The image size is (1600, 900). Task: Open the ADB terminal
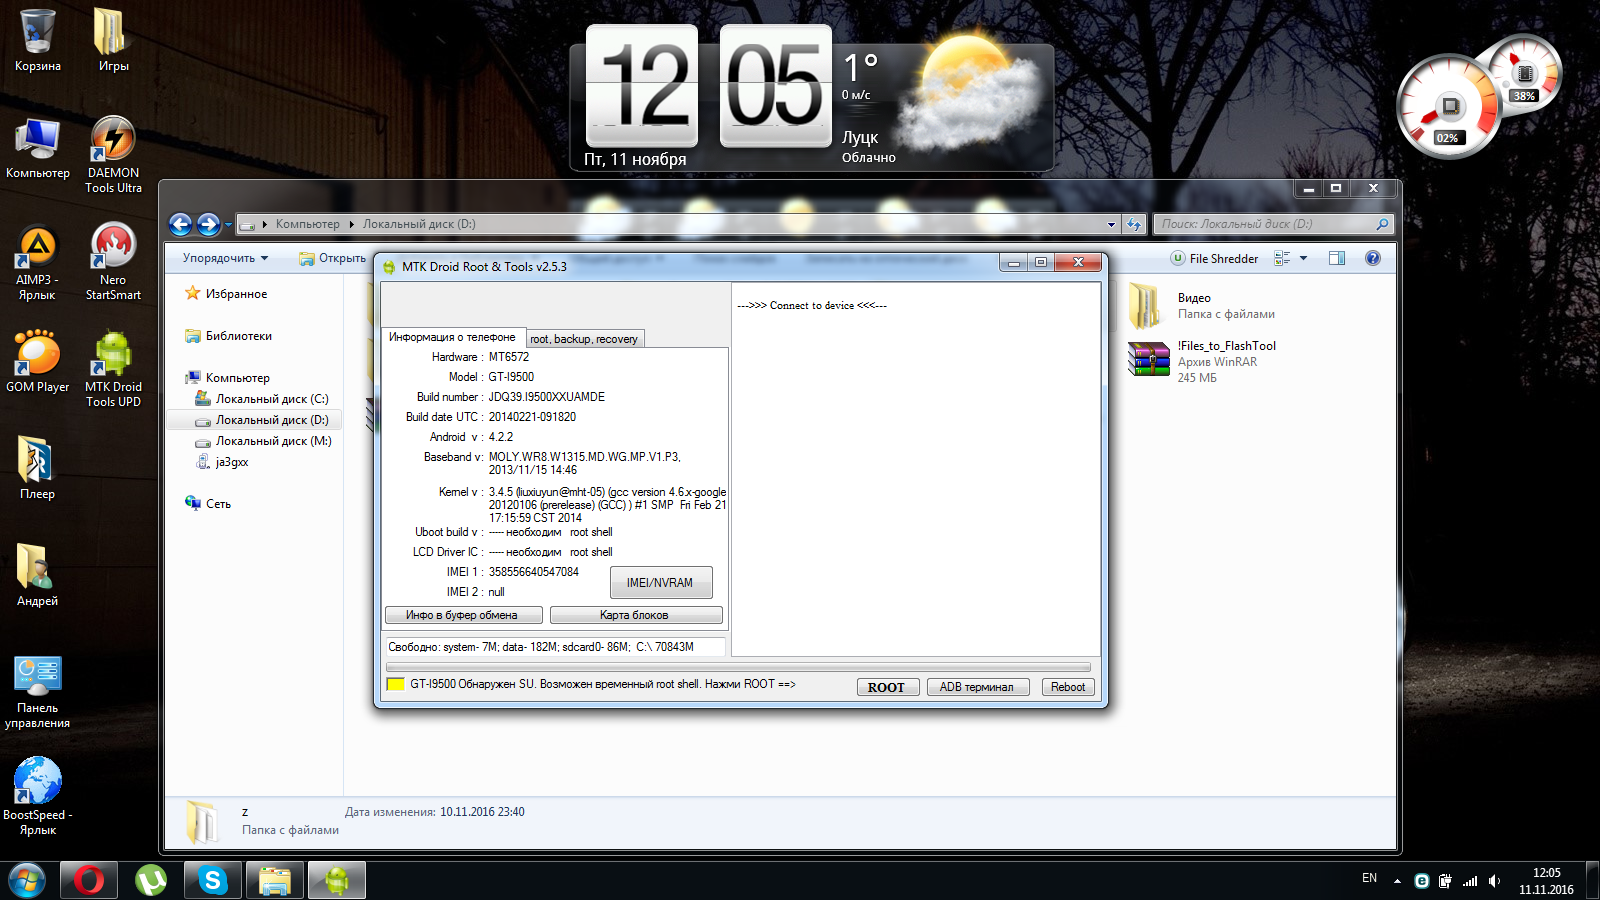(977, 687)
